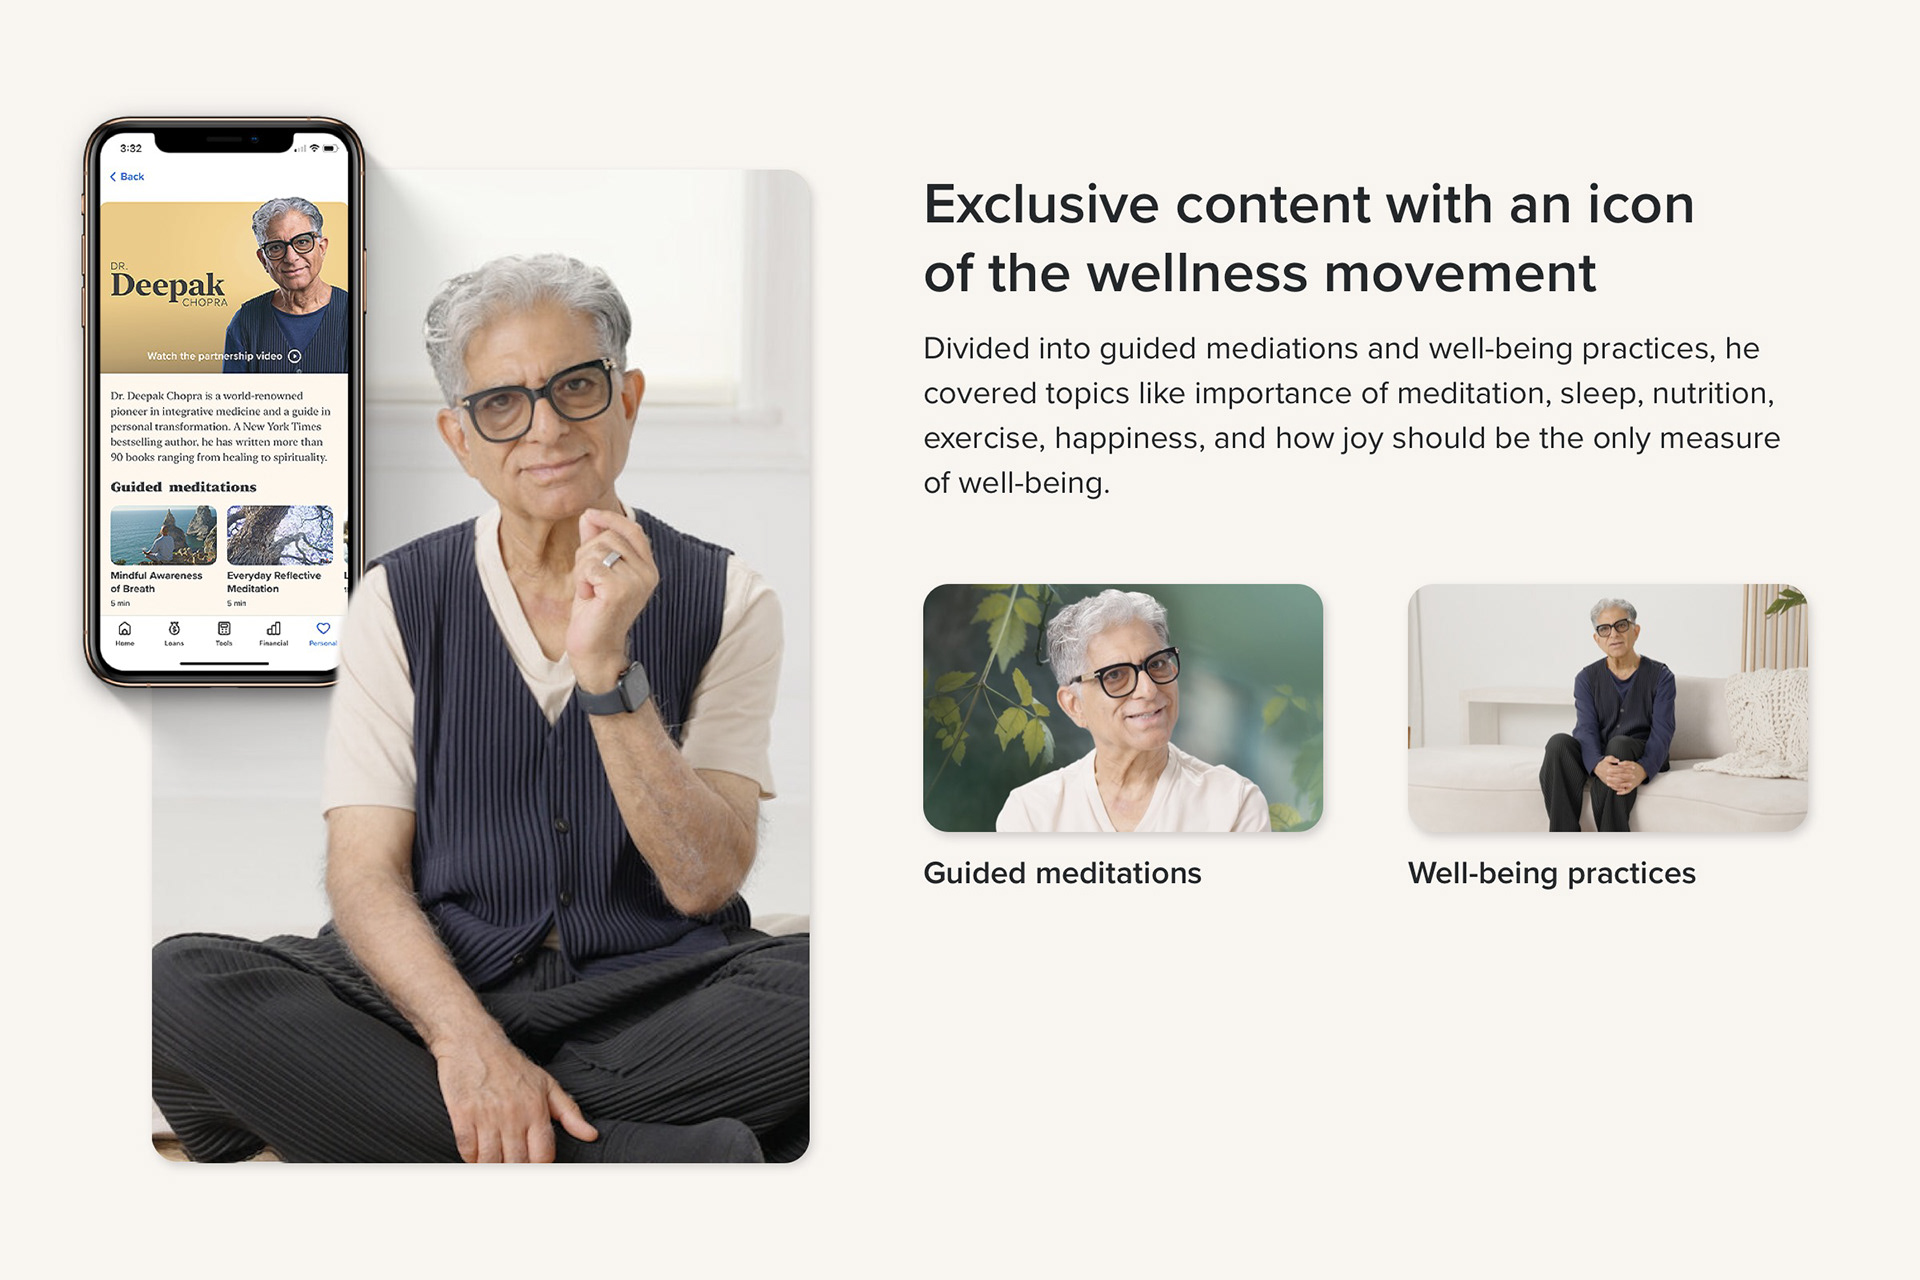1920x1280 pixels.
Task: Click the 'Exclusive content with an icon' headline
Action: [1308, 205]
